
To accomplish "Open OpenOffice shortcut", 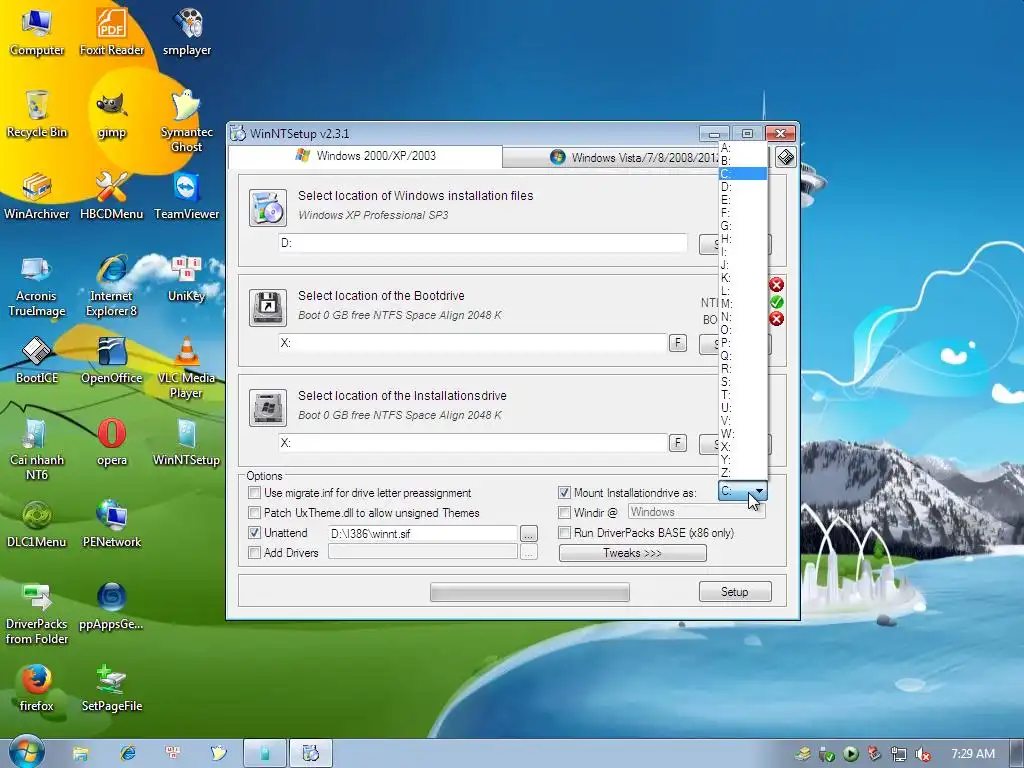I will pyautogui.click(x=112, y=360).
